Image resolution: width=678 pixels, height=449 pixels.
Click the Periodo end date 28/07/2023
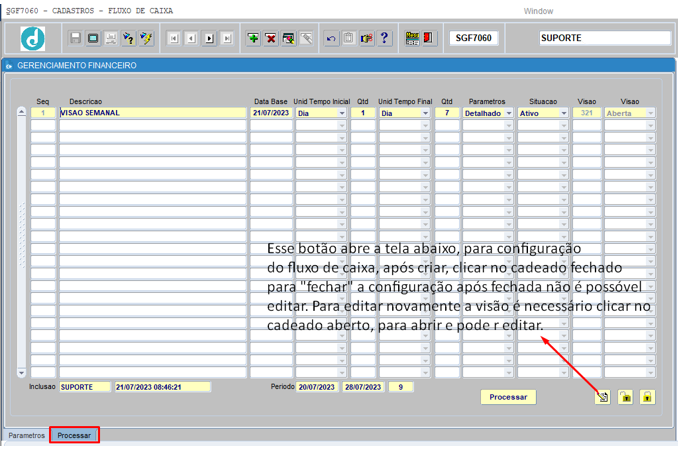coord(363,387)
